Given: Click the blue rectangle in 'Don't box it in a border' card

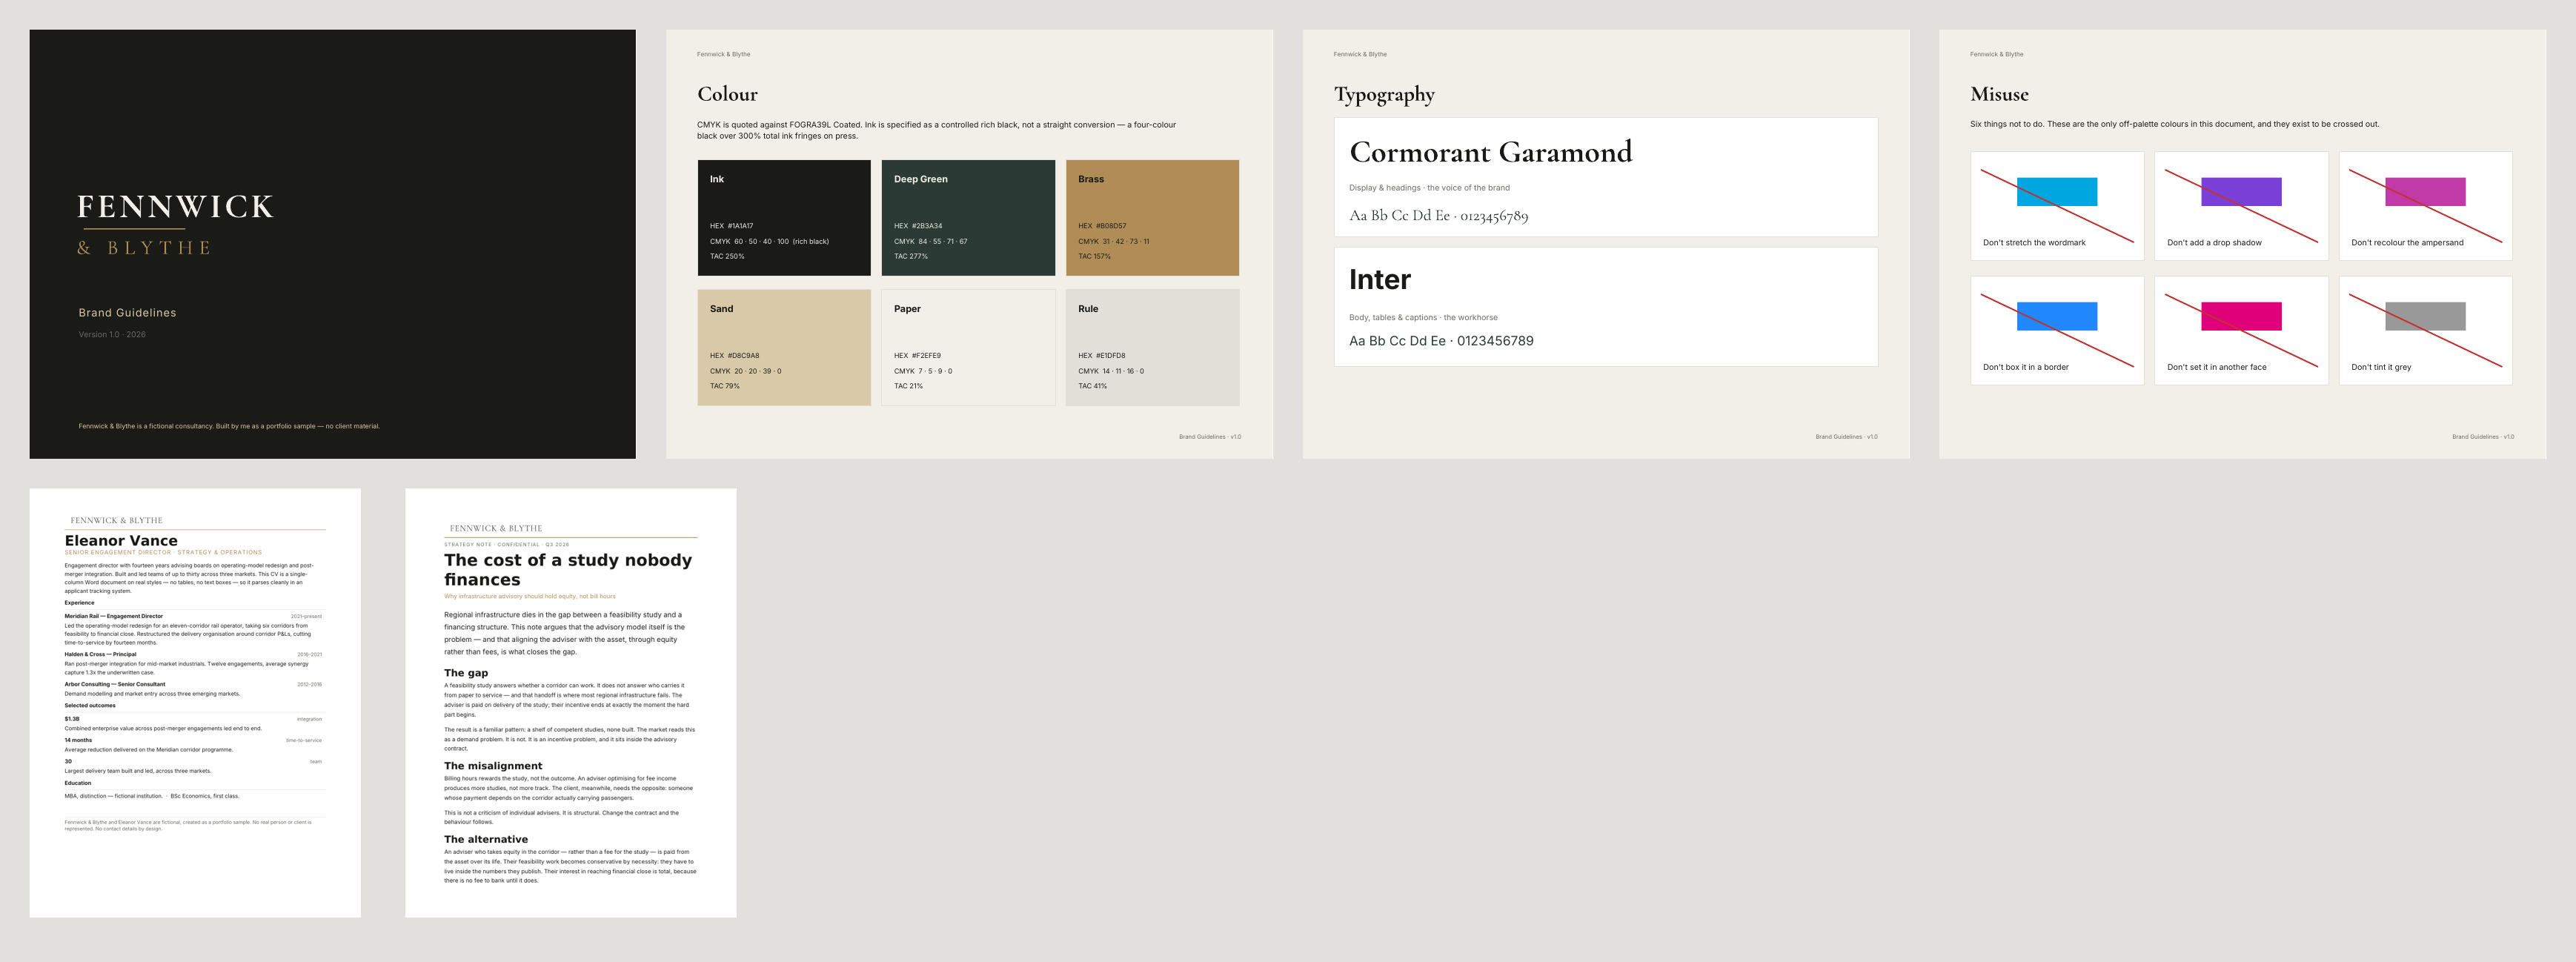Looking at the screenshot, I should (2057, 316).
